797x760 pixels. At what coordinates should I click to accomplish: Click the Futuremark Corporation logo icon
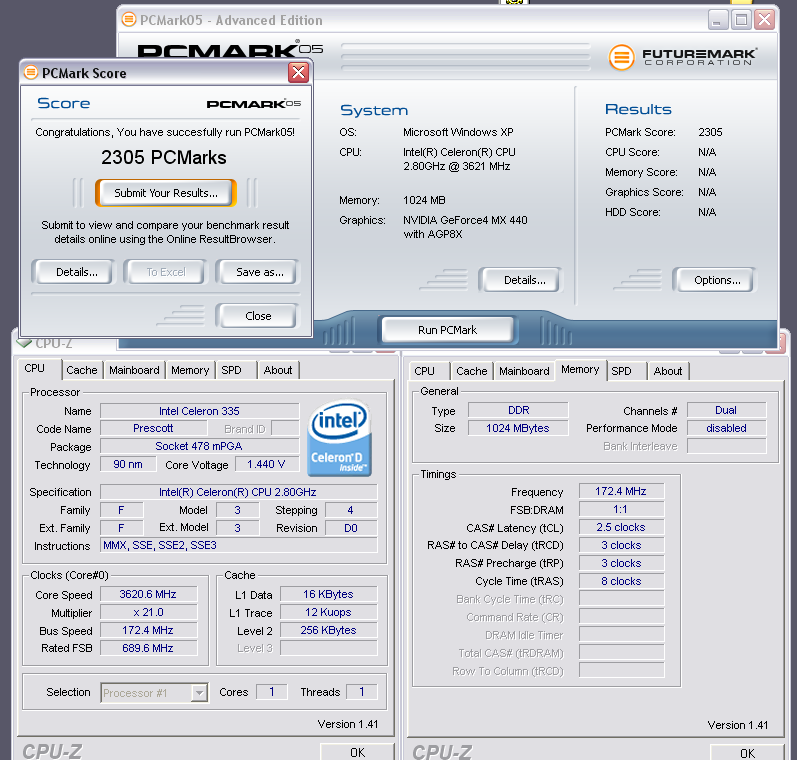coord(621,57)
